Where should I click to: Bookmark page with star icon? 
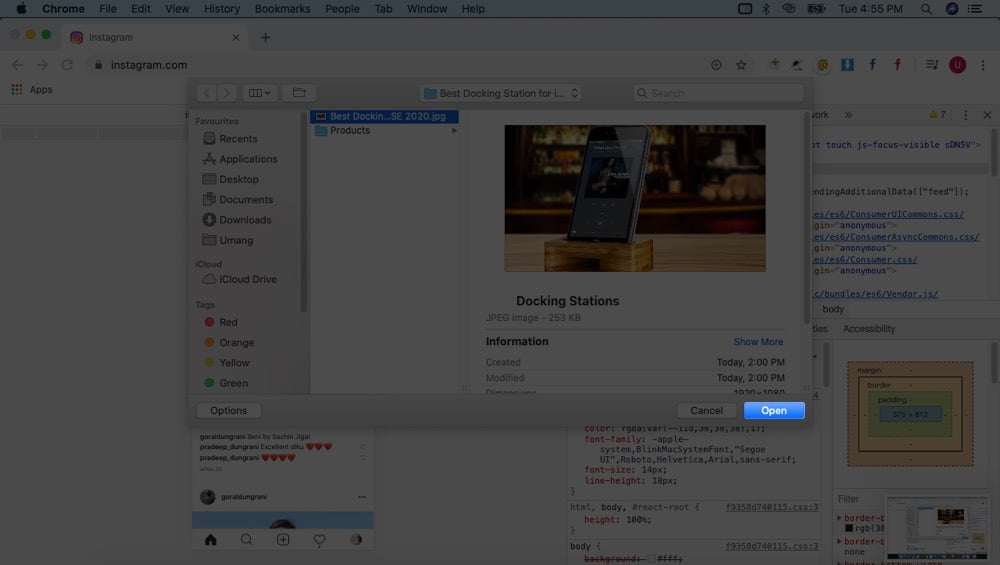click(741, 65)
